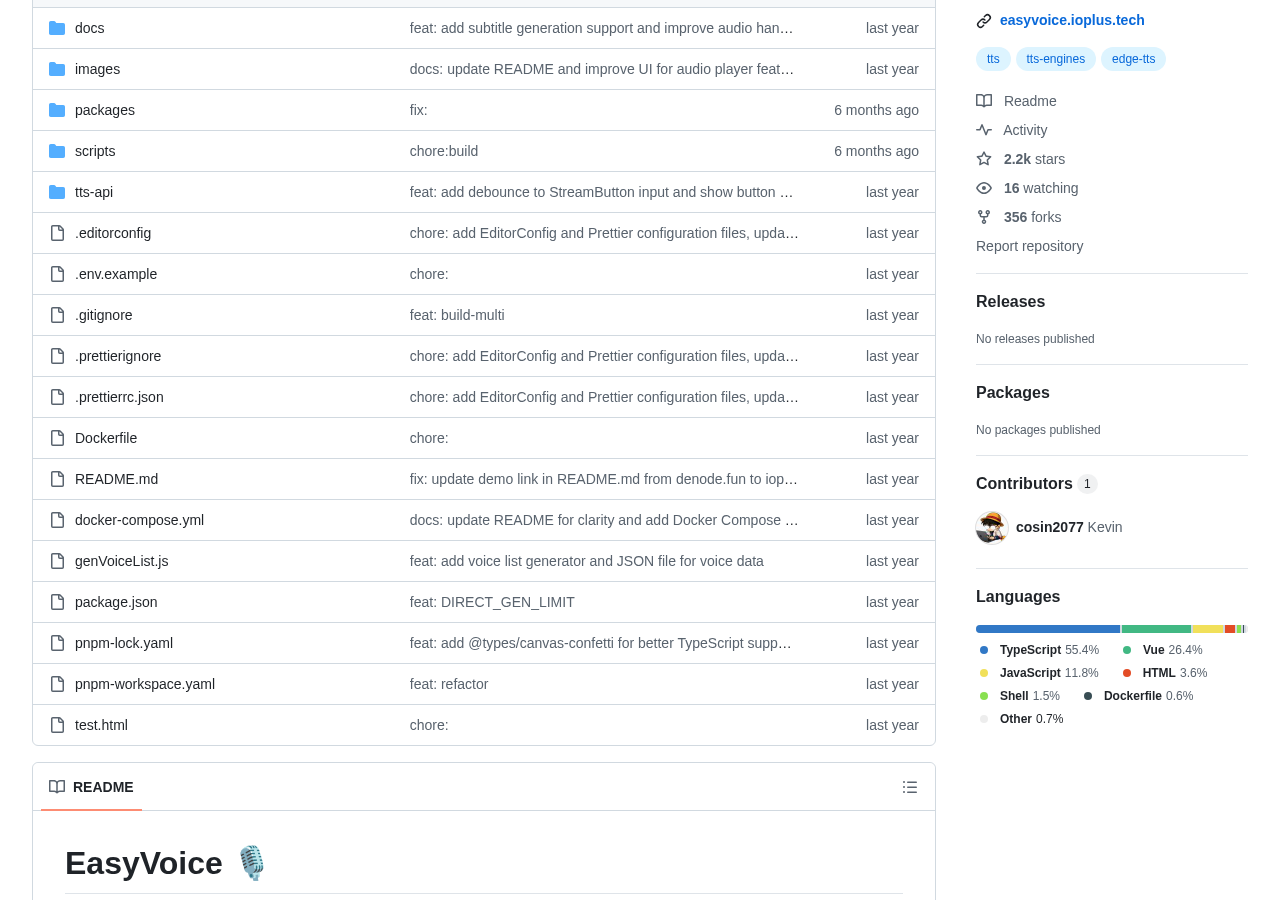Click the link icon beside easyvoice.ioplus.tech
This screenshot has height=900, width=1280.
(984, 21)
